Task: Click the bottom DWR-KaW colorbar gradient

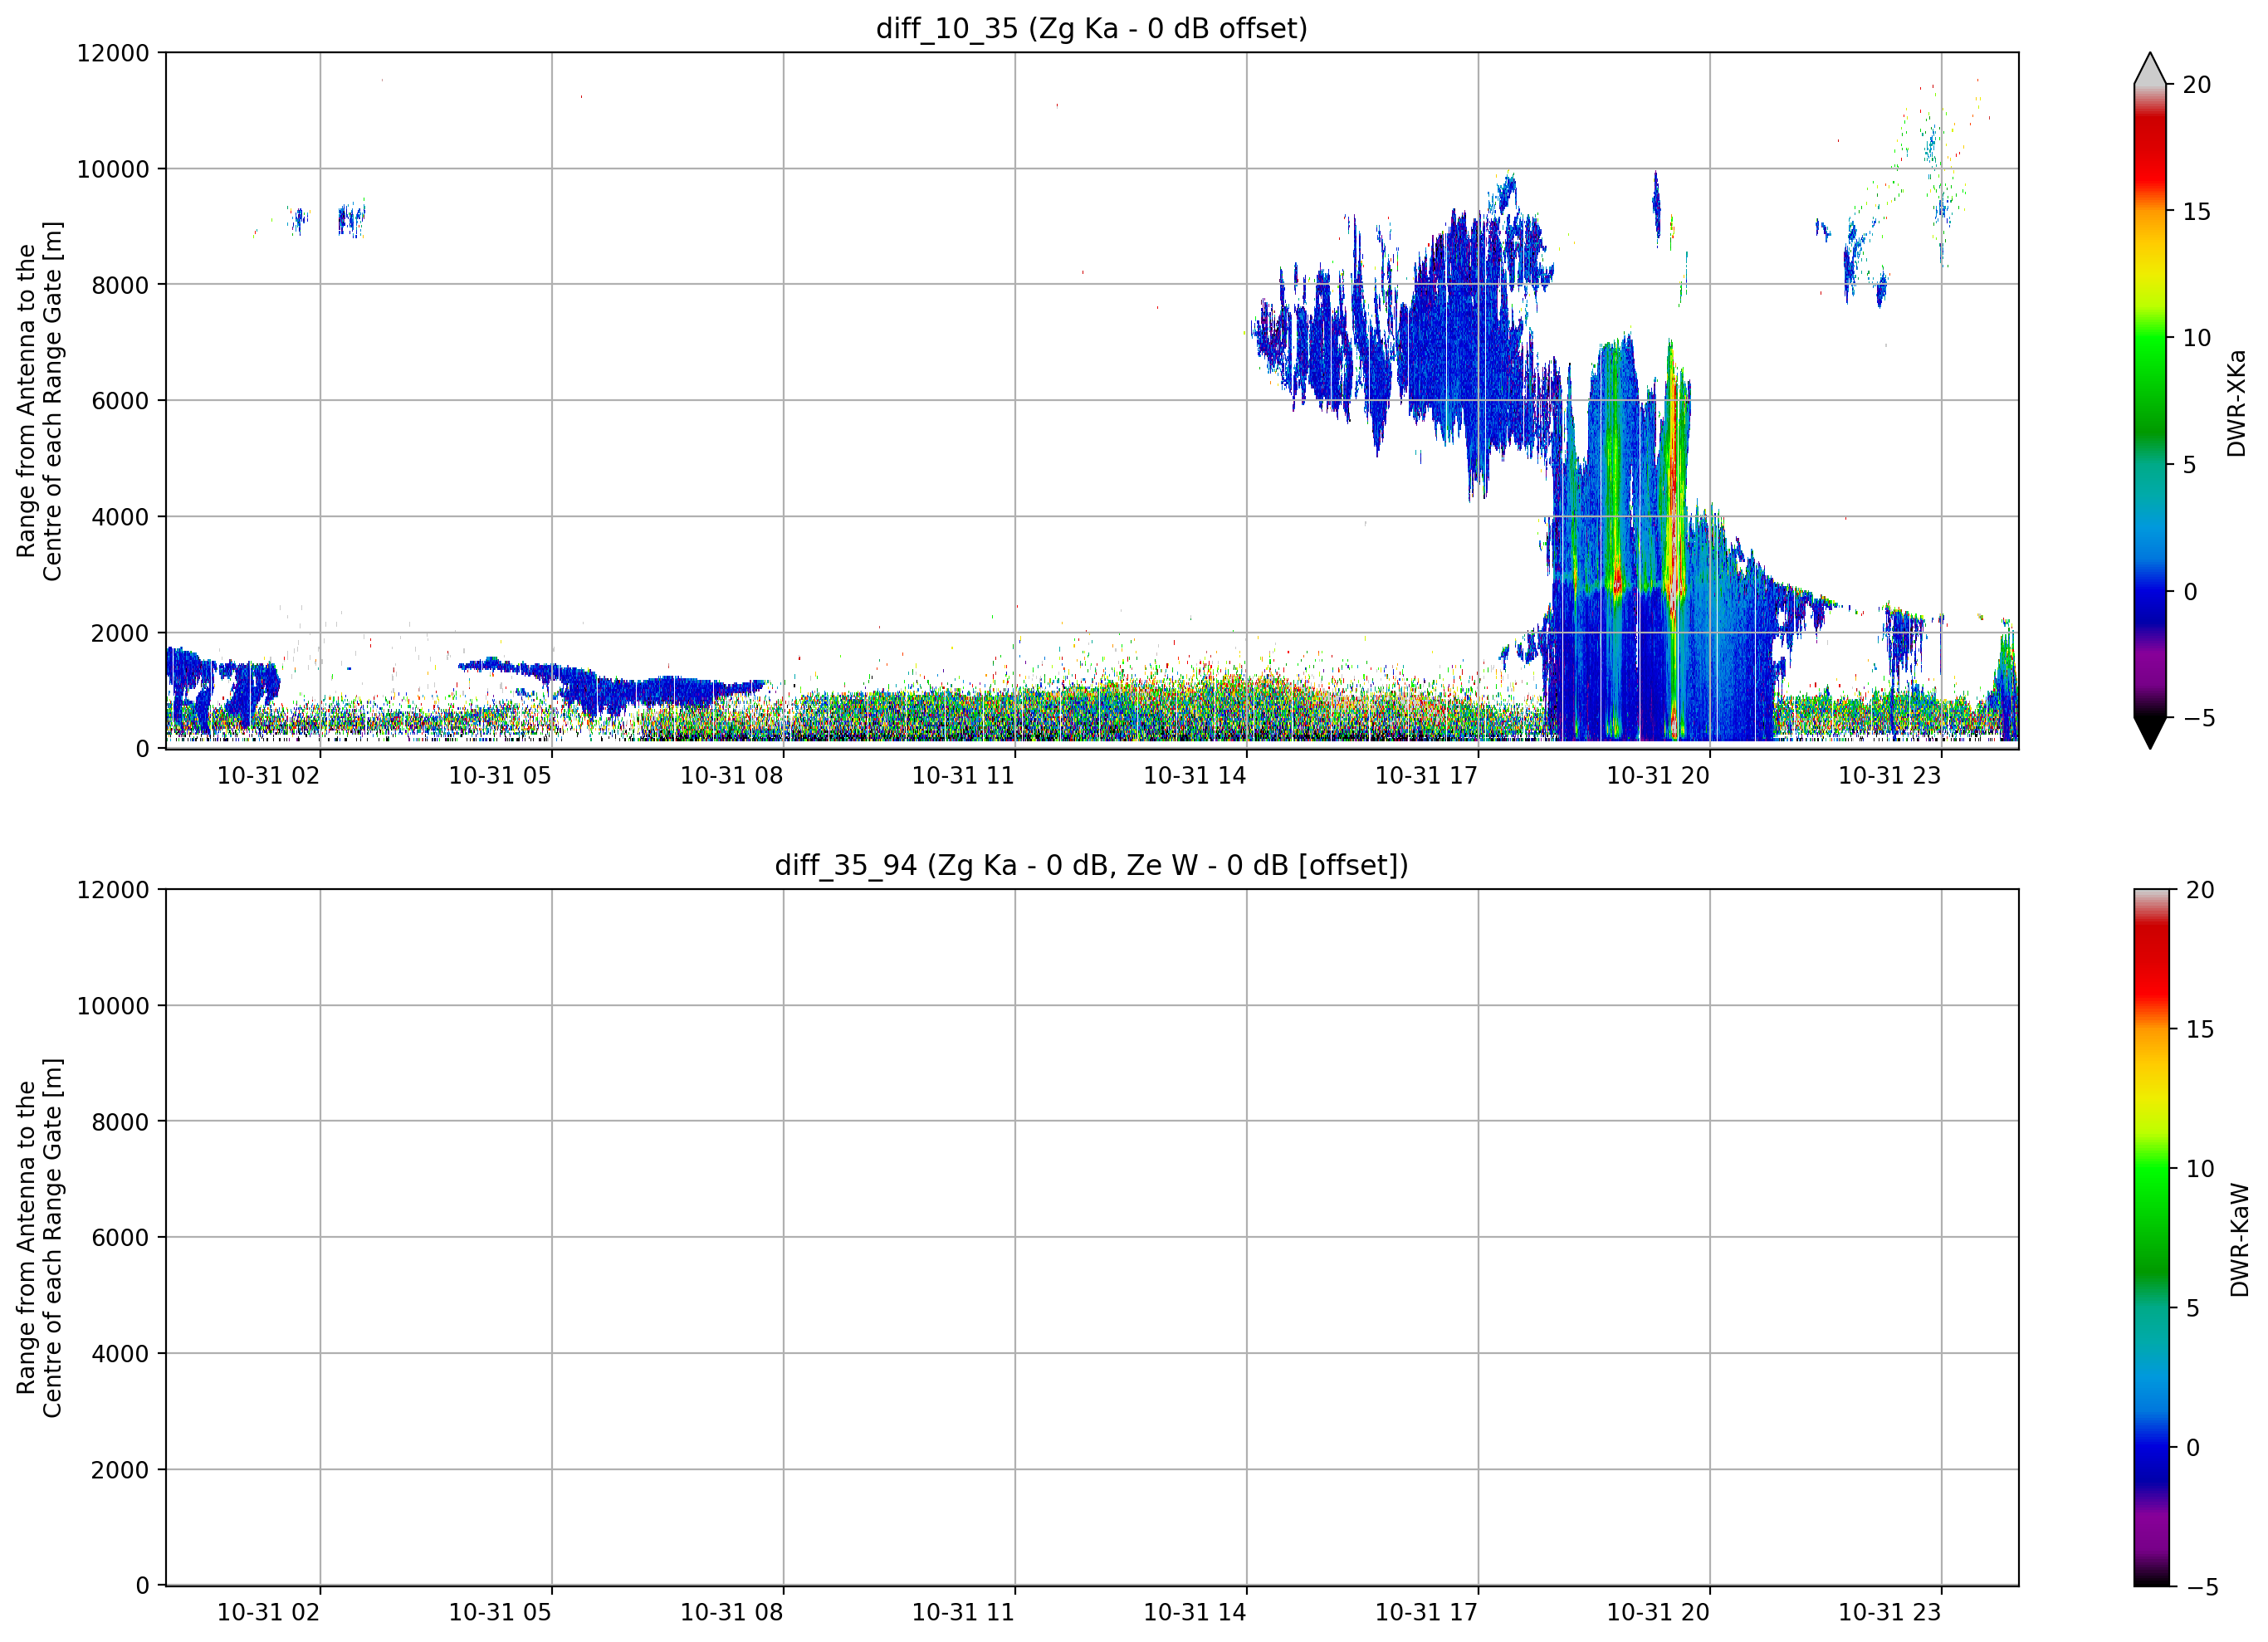Action: (2152, 1237)
